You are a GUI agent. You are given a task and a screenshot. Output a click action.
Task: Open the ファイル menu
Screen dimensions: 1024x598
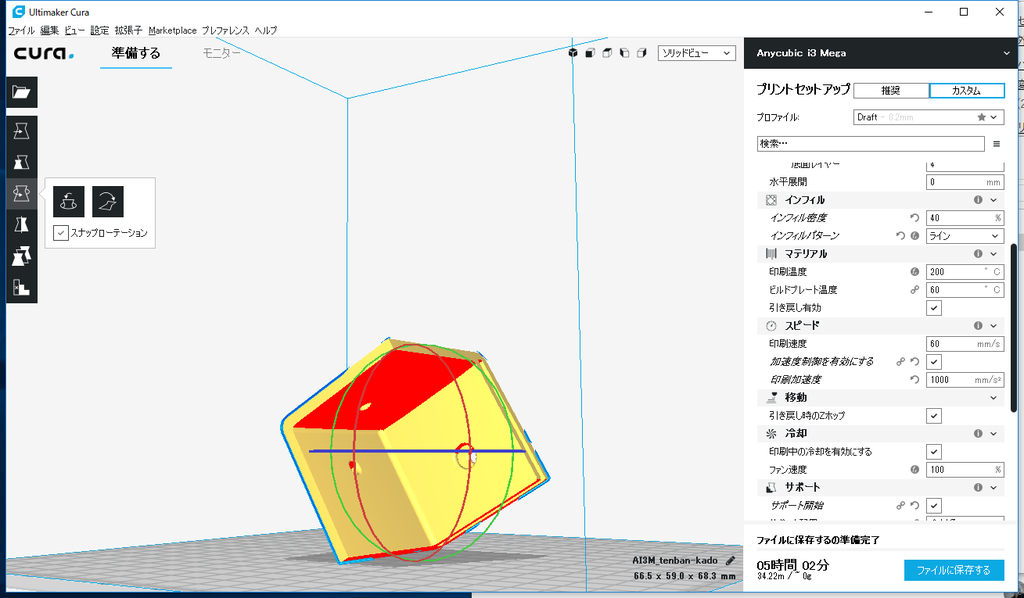21,30
